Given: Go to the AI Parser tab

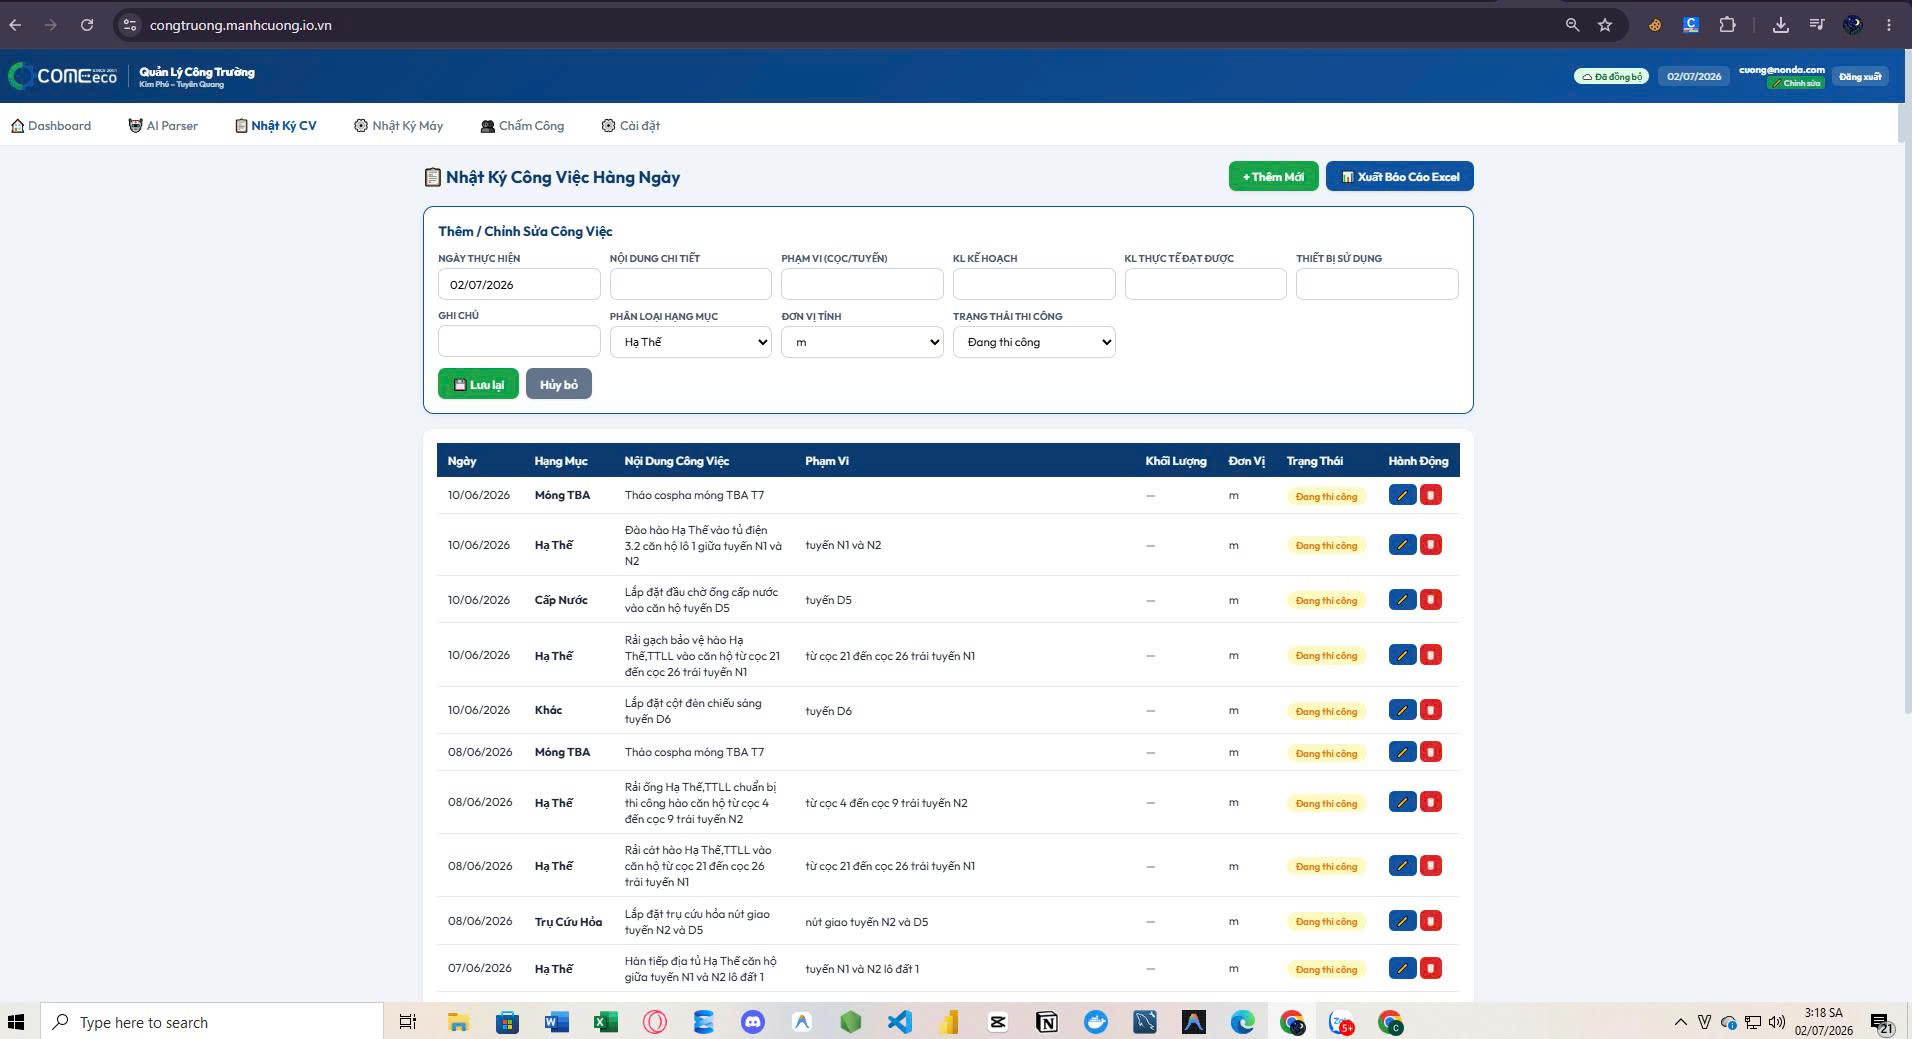Looking at the screenshot, I should 163,126.
